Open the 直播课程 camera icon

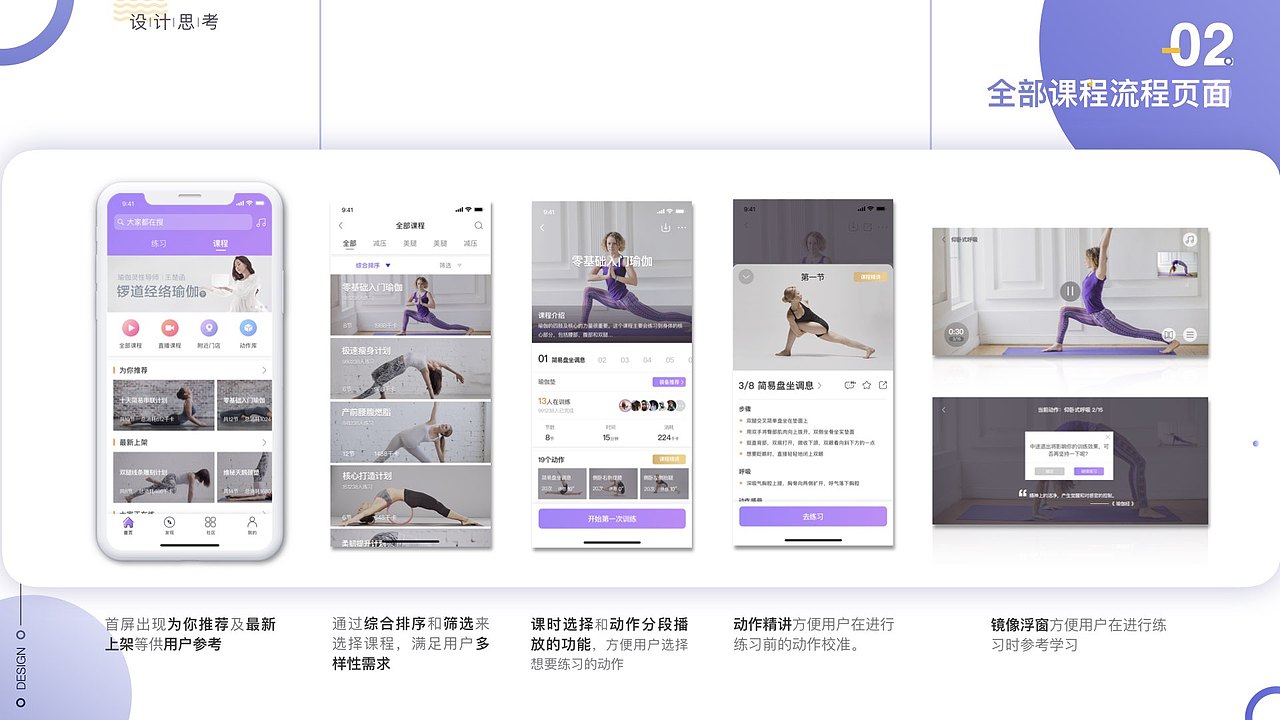(169, 327)
